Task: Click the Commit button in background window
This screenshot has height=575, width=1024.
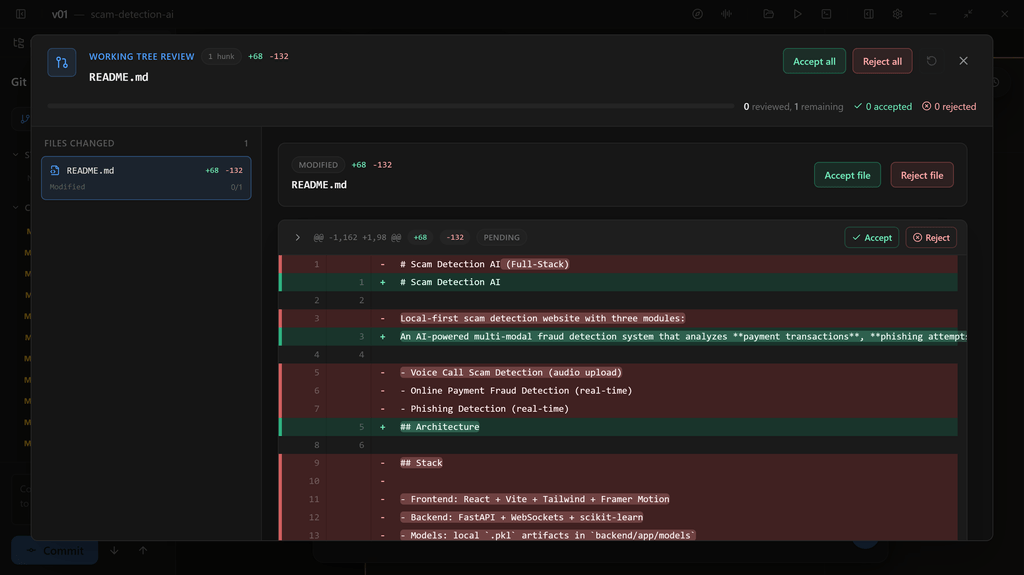Action: pos(55,551)
